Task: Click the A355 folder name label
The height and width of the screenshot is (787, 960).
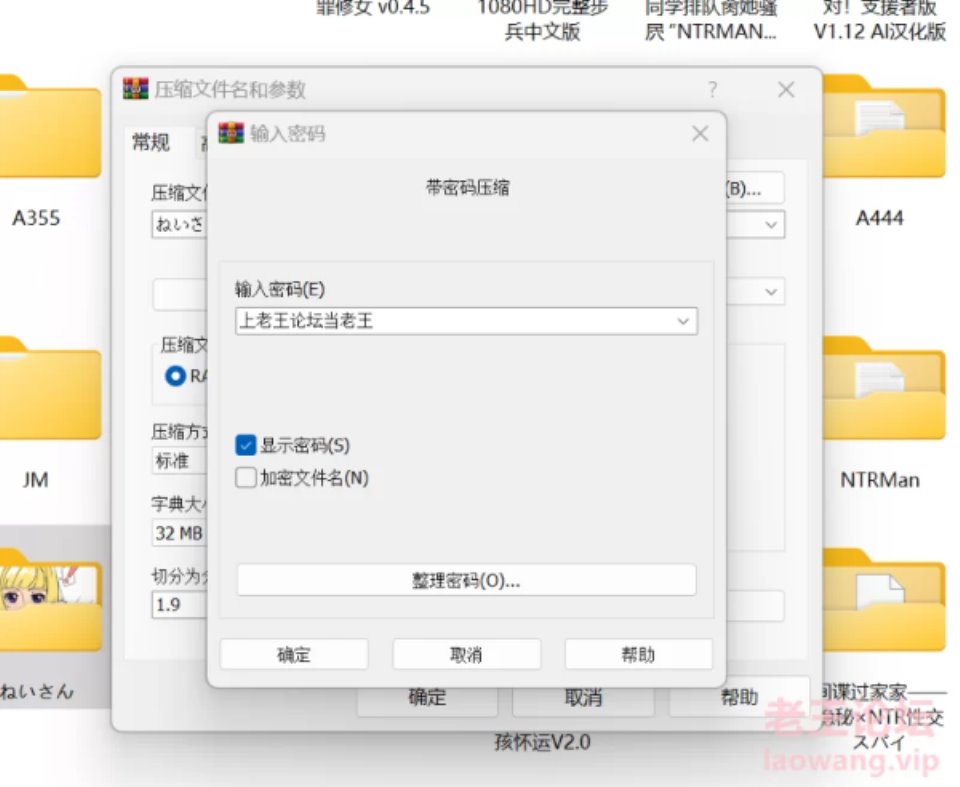Action: pyautogui.click(x=36, y=218)
